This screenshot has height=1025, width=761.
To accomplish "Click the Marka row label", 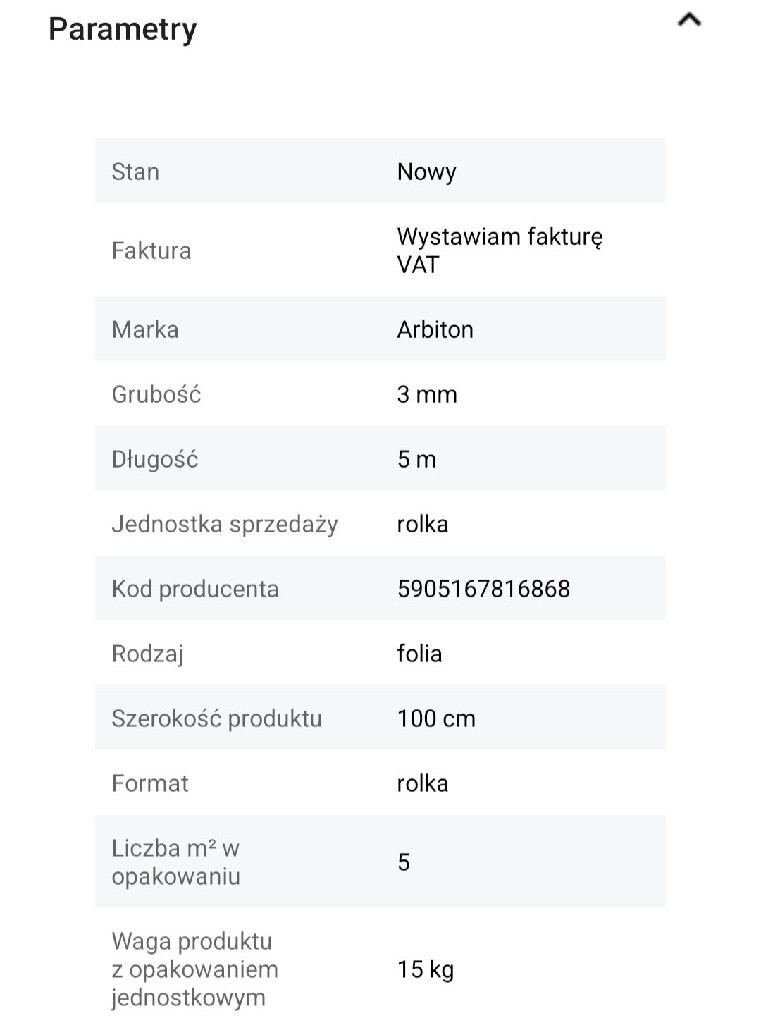I will click(145, 329).
